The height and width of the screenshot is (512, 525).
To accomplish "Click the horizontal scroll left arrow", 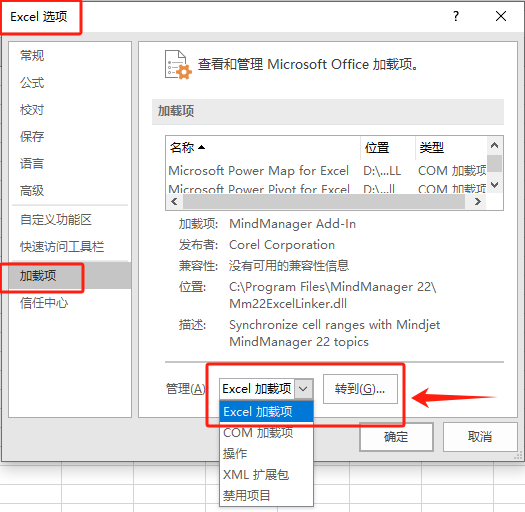I will coord(174,202).
